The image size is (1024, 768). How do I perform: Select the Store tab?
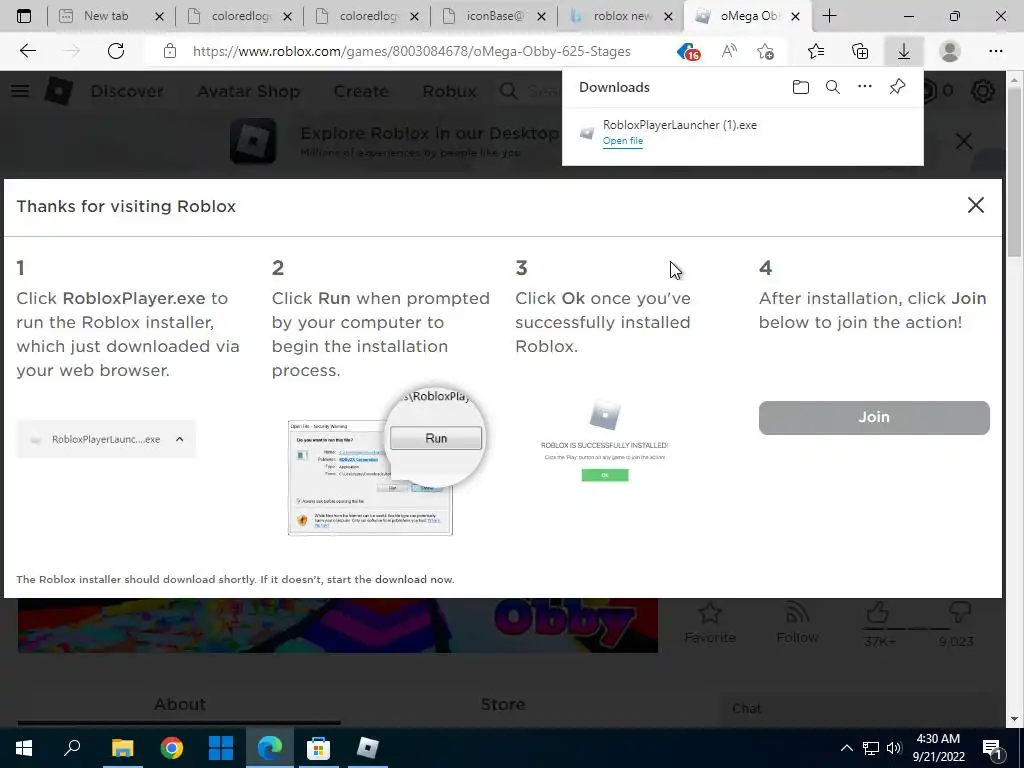(x=503, y=704)
